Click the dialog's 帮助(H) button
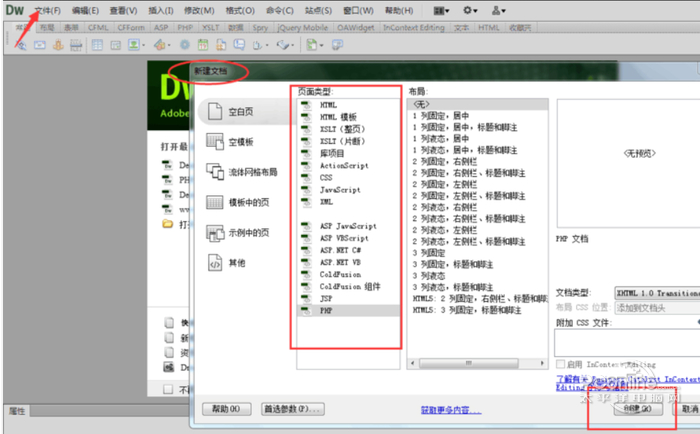Screen dimensions: 700x434 click(226, 409)
